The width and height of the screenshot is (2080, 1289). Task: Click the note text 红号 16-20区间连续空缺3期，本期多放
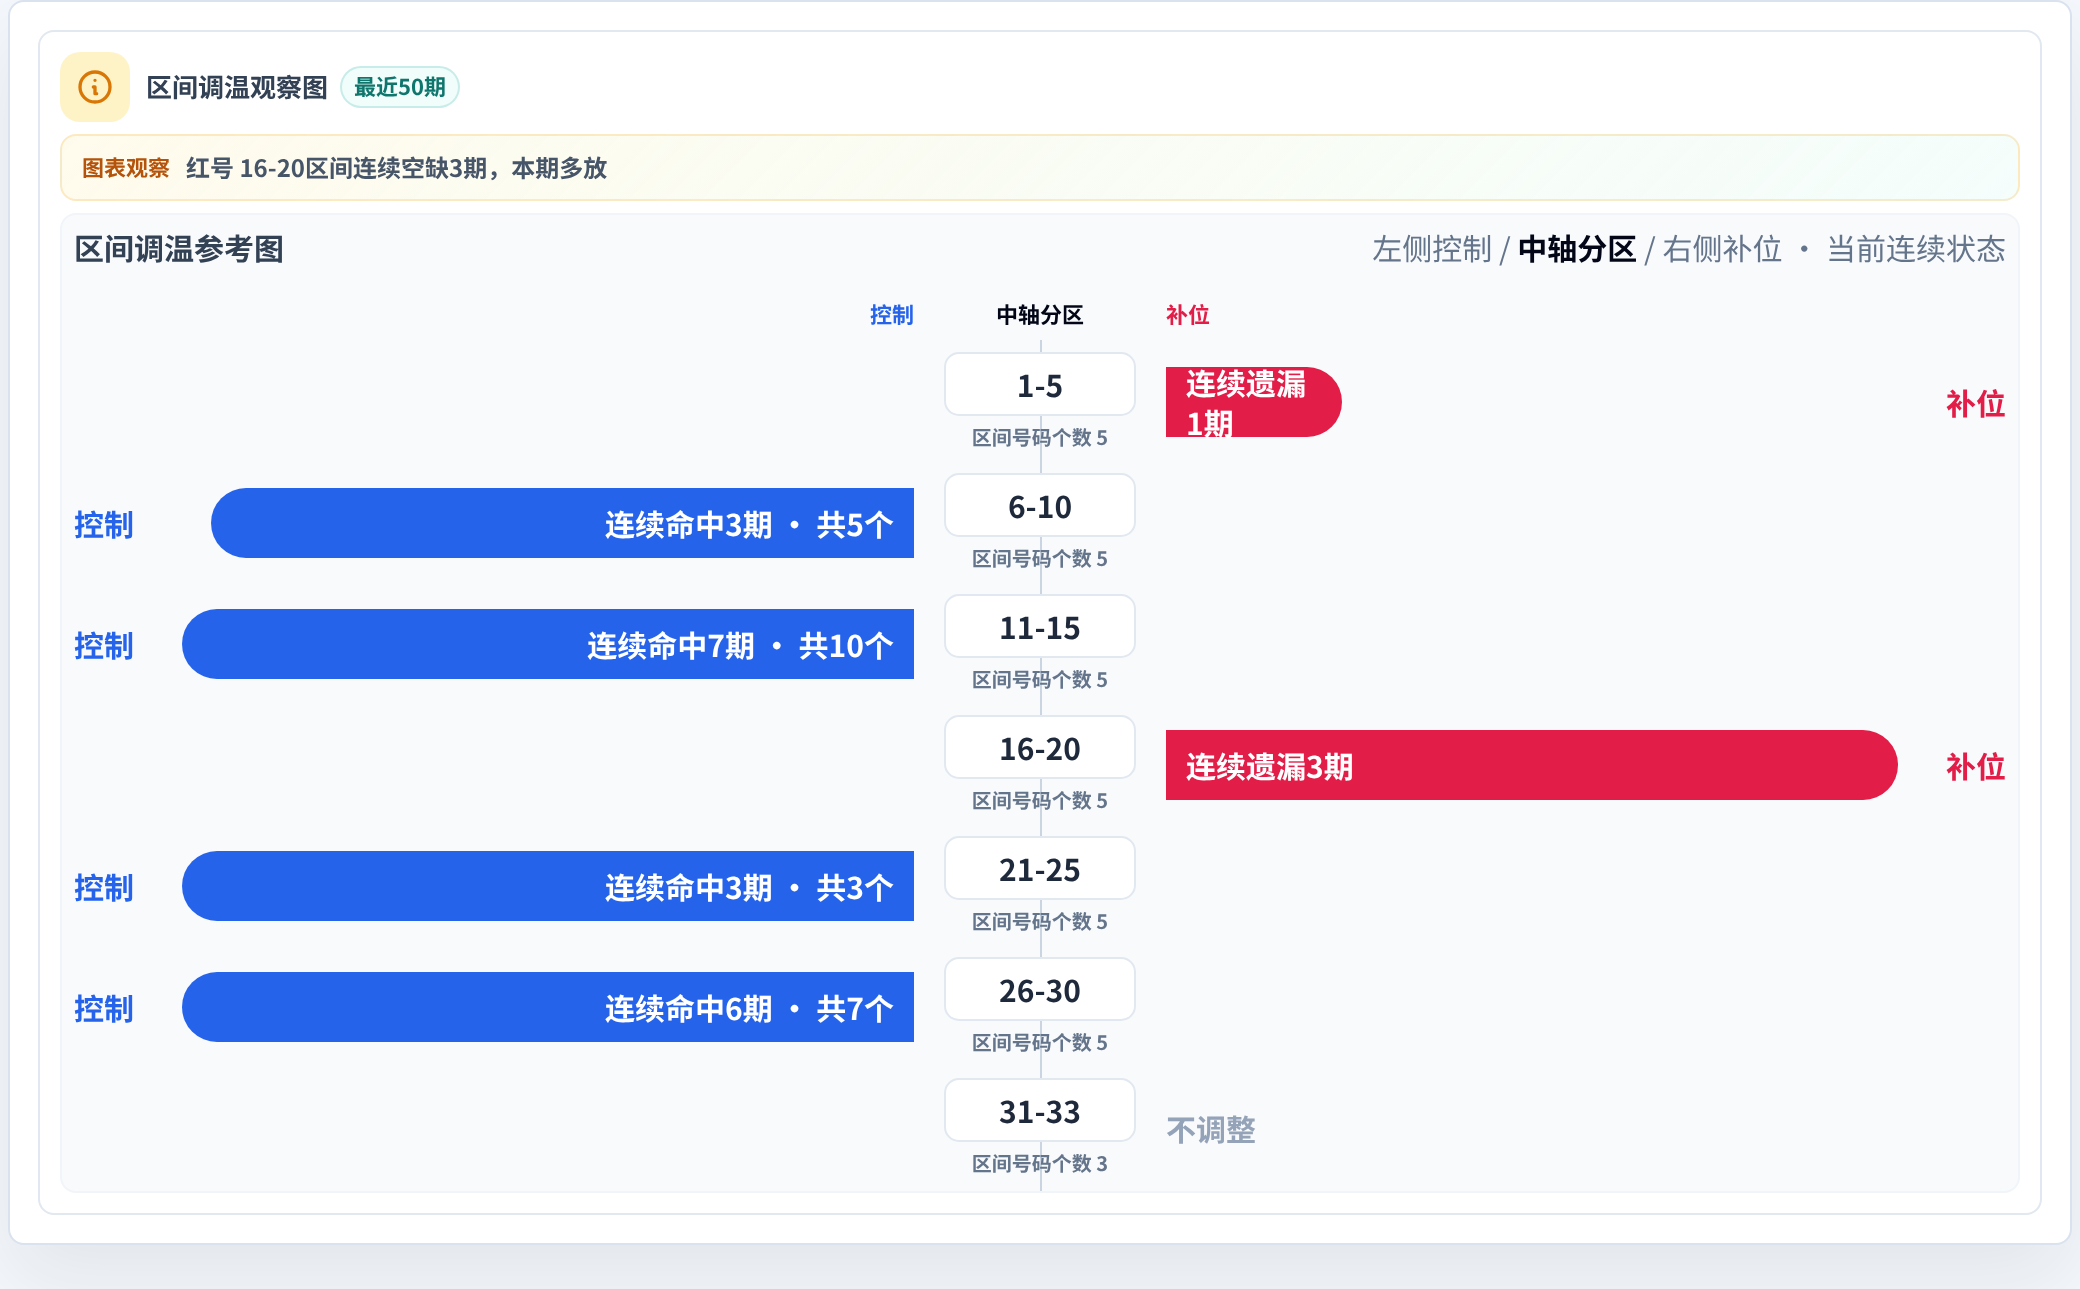(396, 168)
